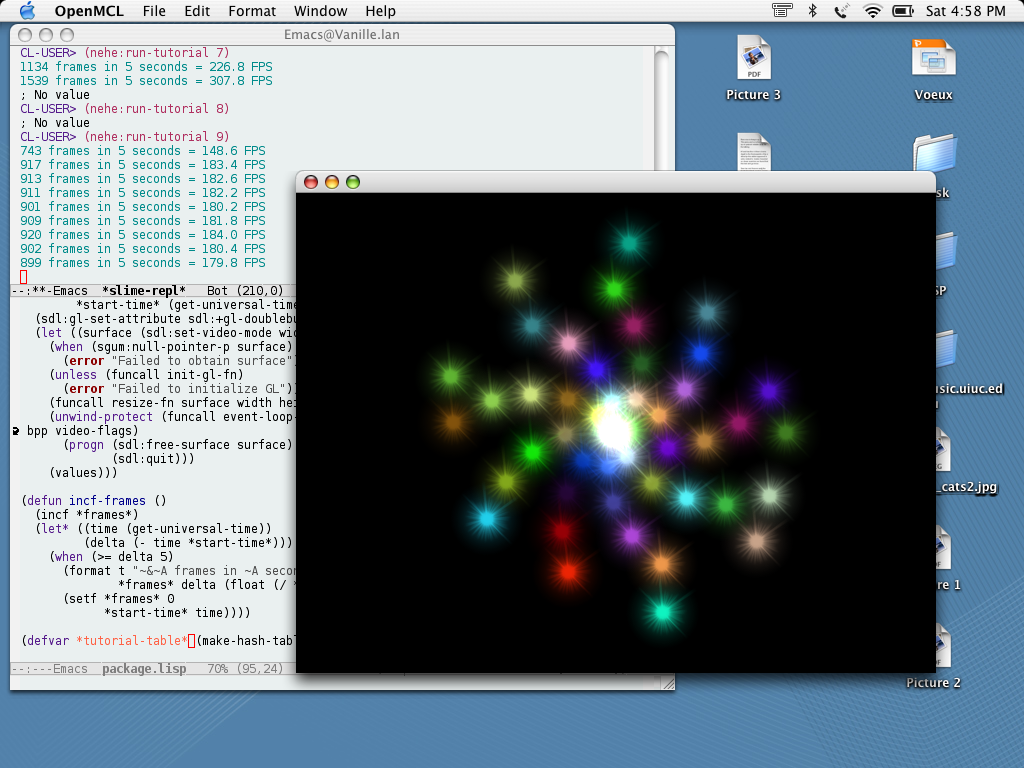This screenshot has height=768, width=1024.
Task: Open the Edit menu
Action: [197, 11]
